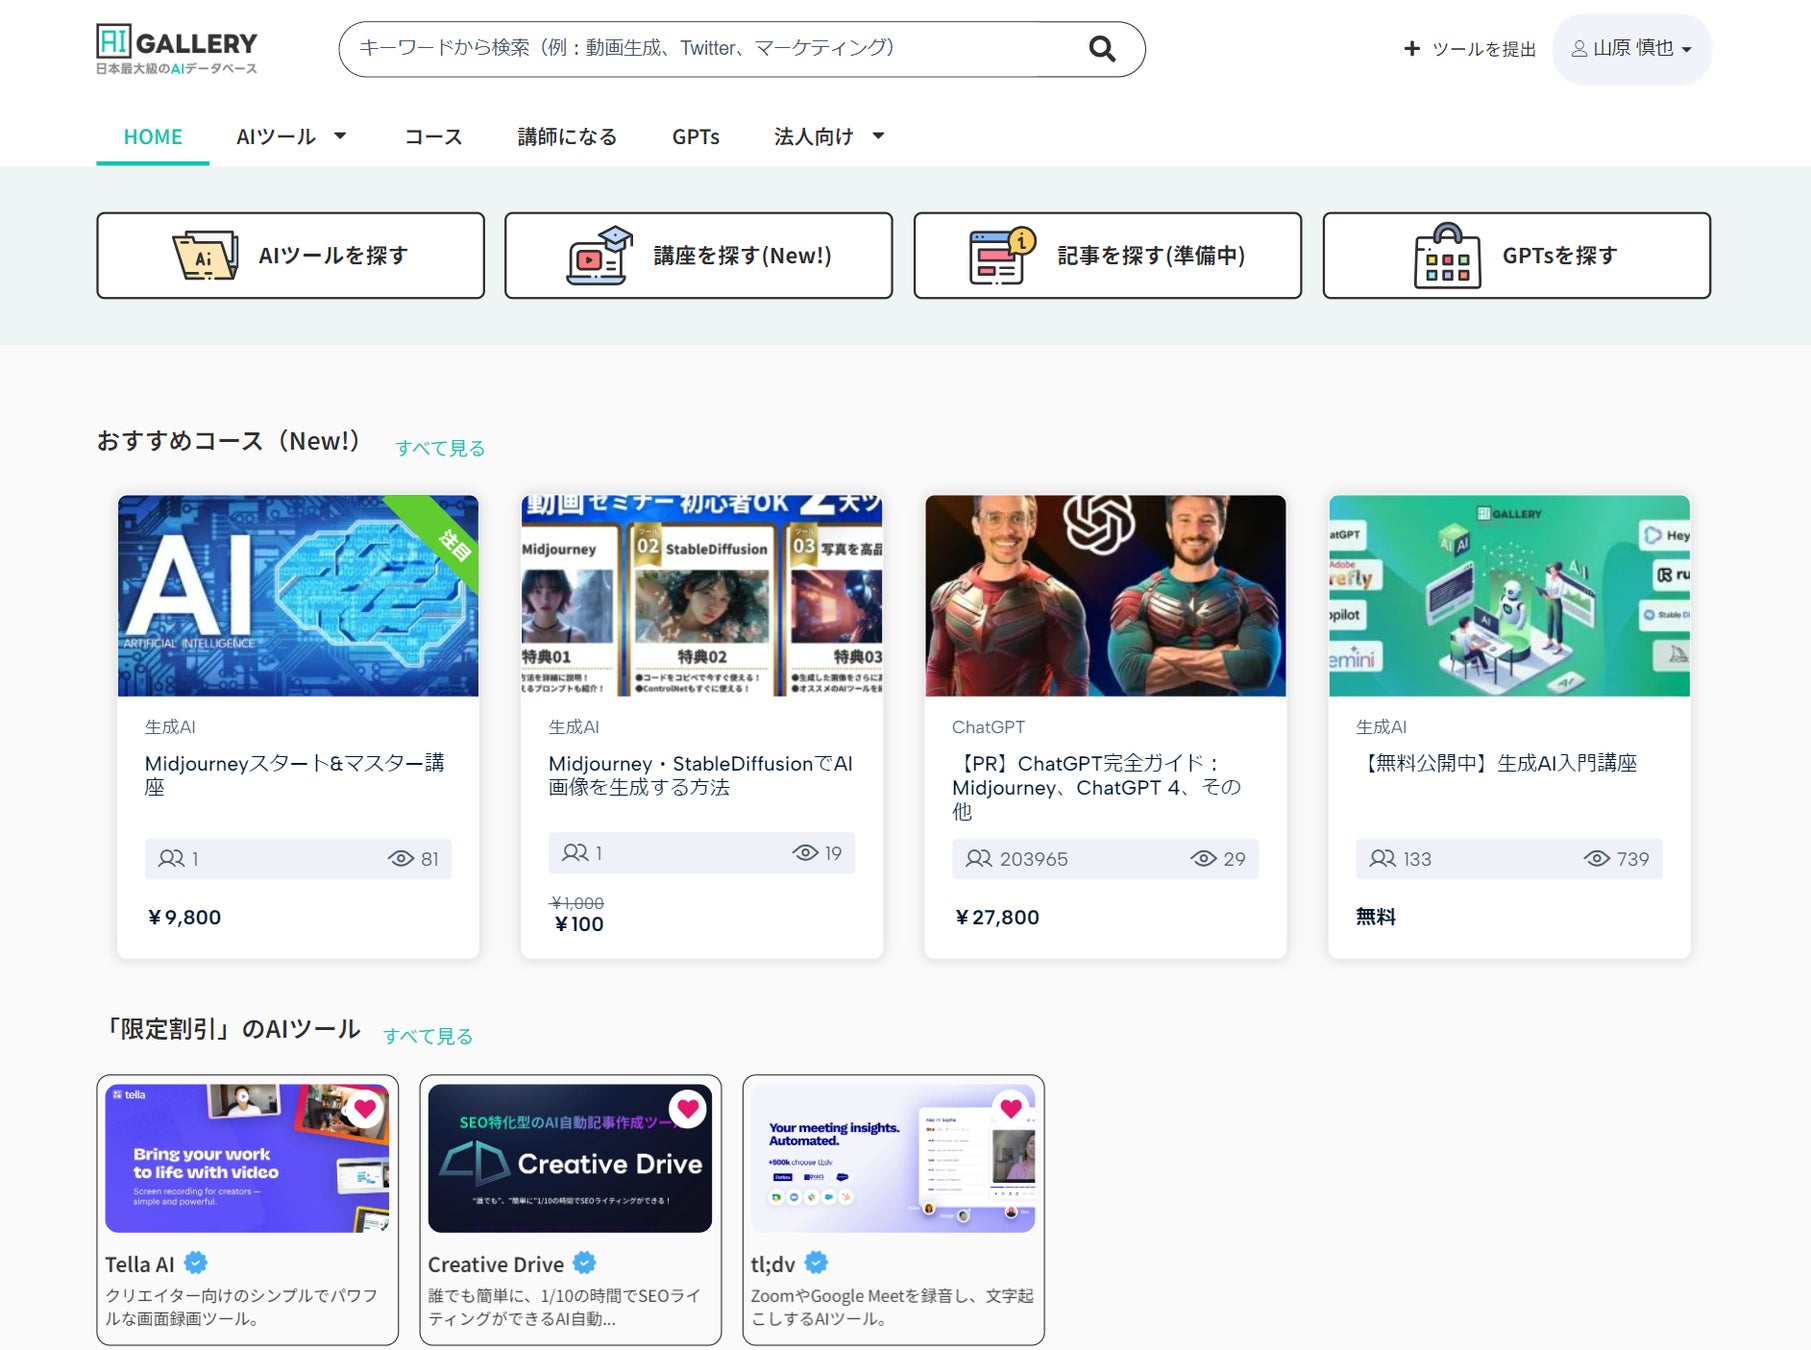Click the Creative Drive tool name

point(496,1264)
